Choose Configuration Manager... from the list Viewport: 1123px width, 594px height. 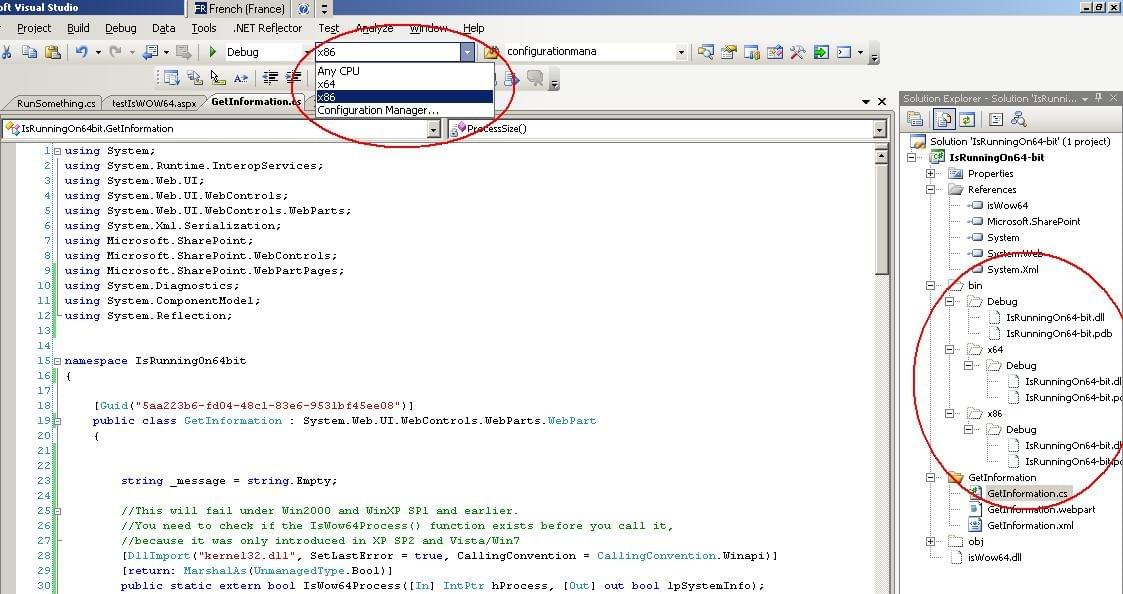click(x=405, y=110)
